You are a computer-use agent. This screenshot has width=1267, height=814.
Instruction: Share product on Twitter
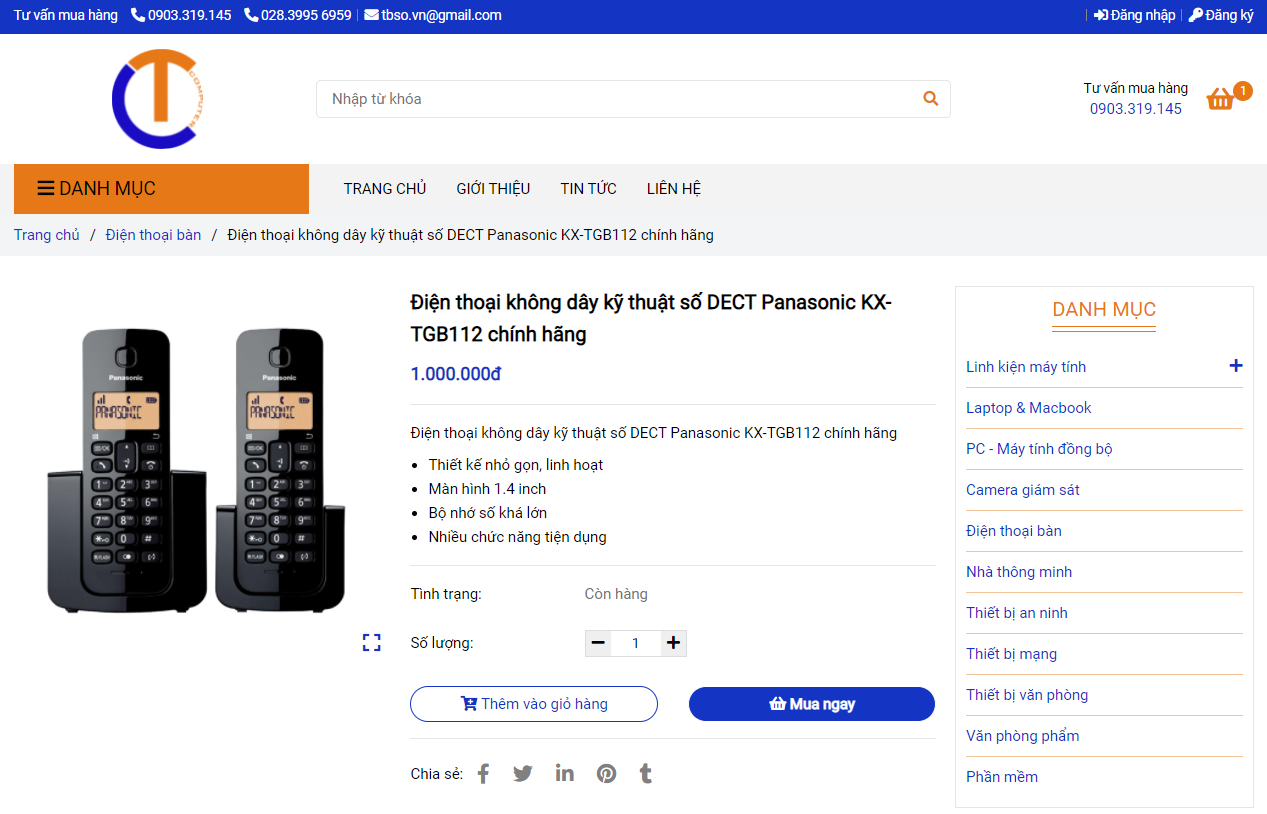tap(523, 774)
